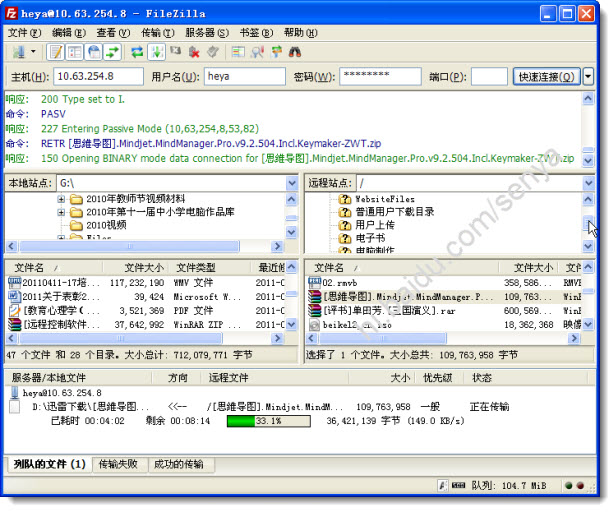This screenshot has width=615, height=512.
Task: Open 编辑(E) menu
Action: click(x=69, y=33)
